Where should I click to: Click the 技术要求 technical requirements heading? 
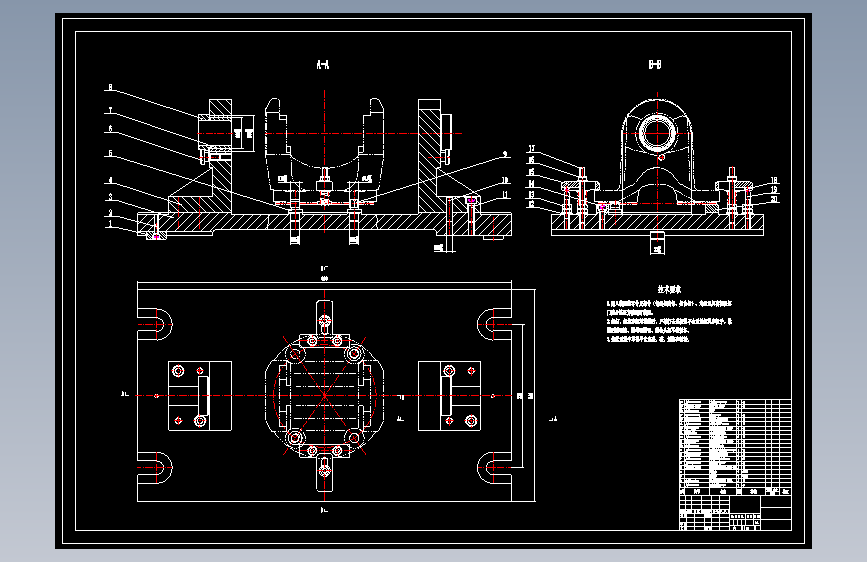[x=669, y=289]
